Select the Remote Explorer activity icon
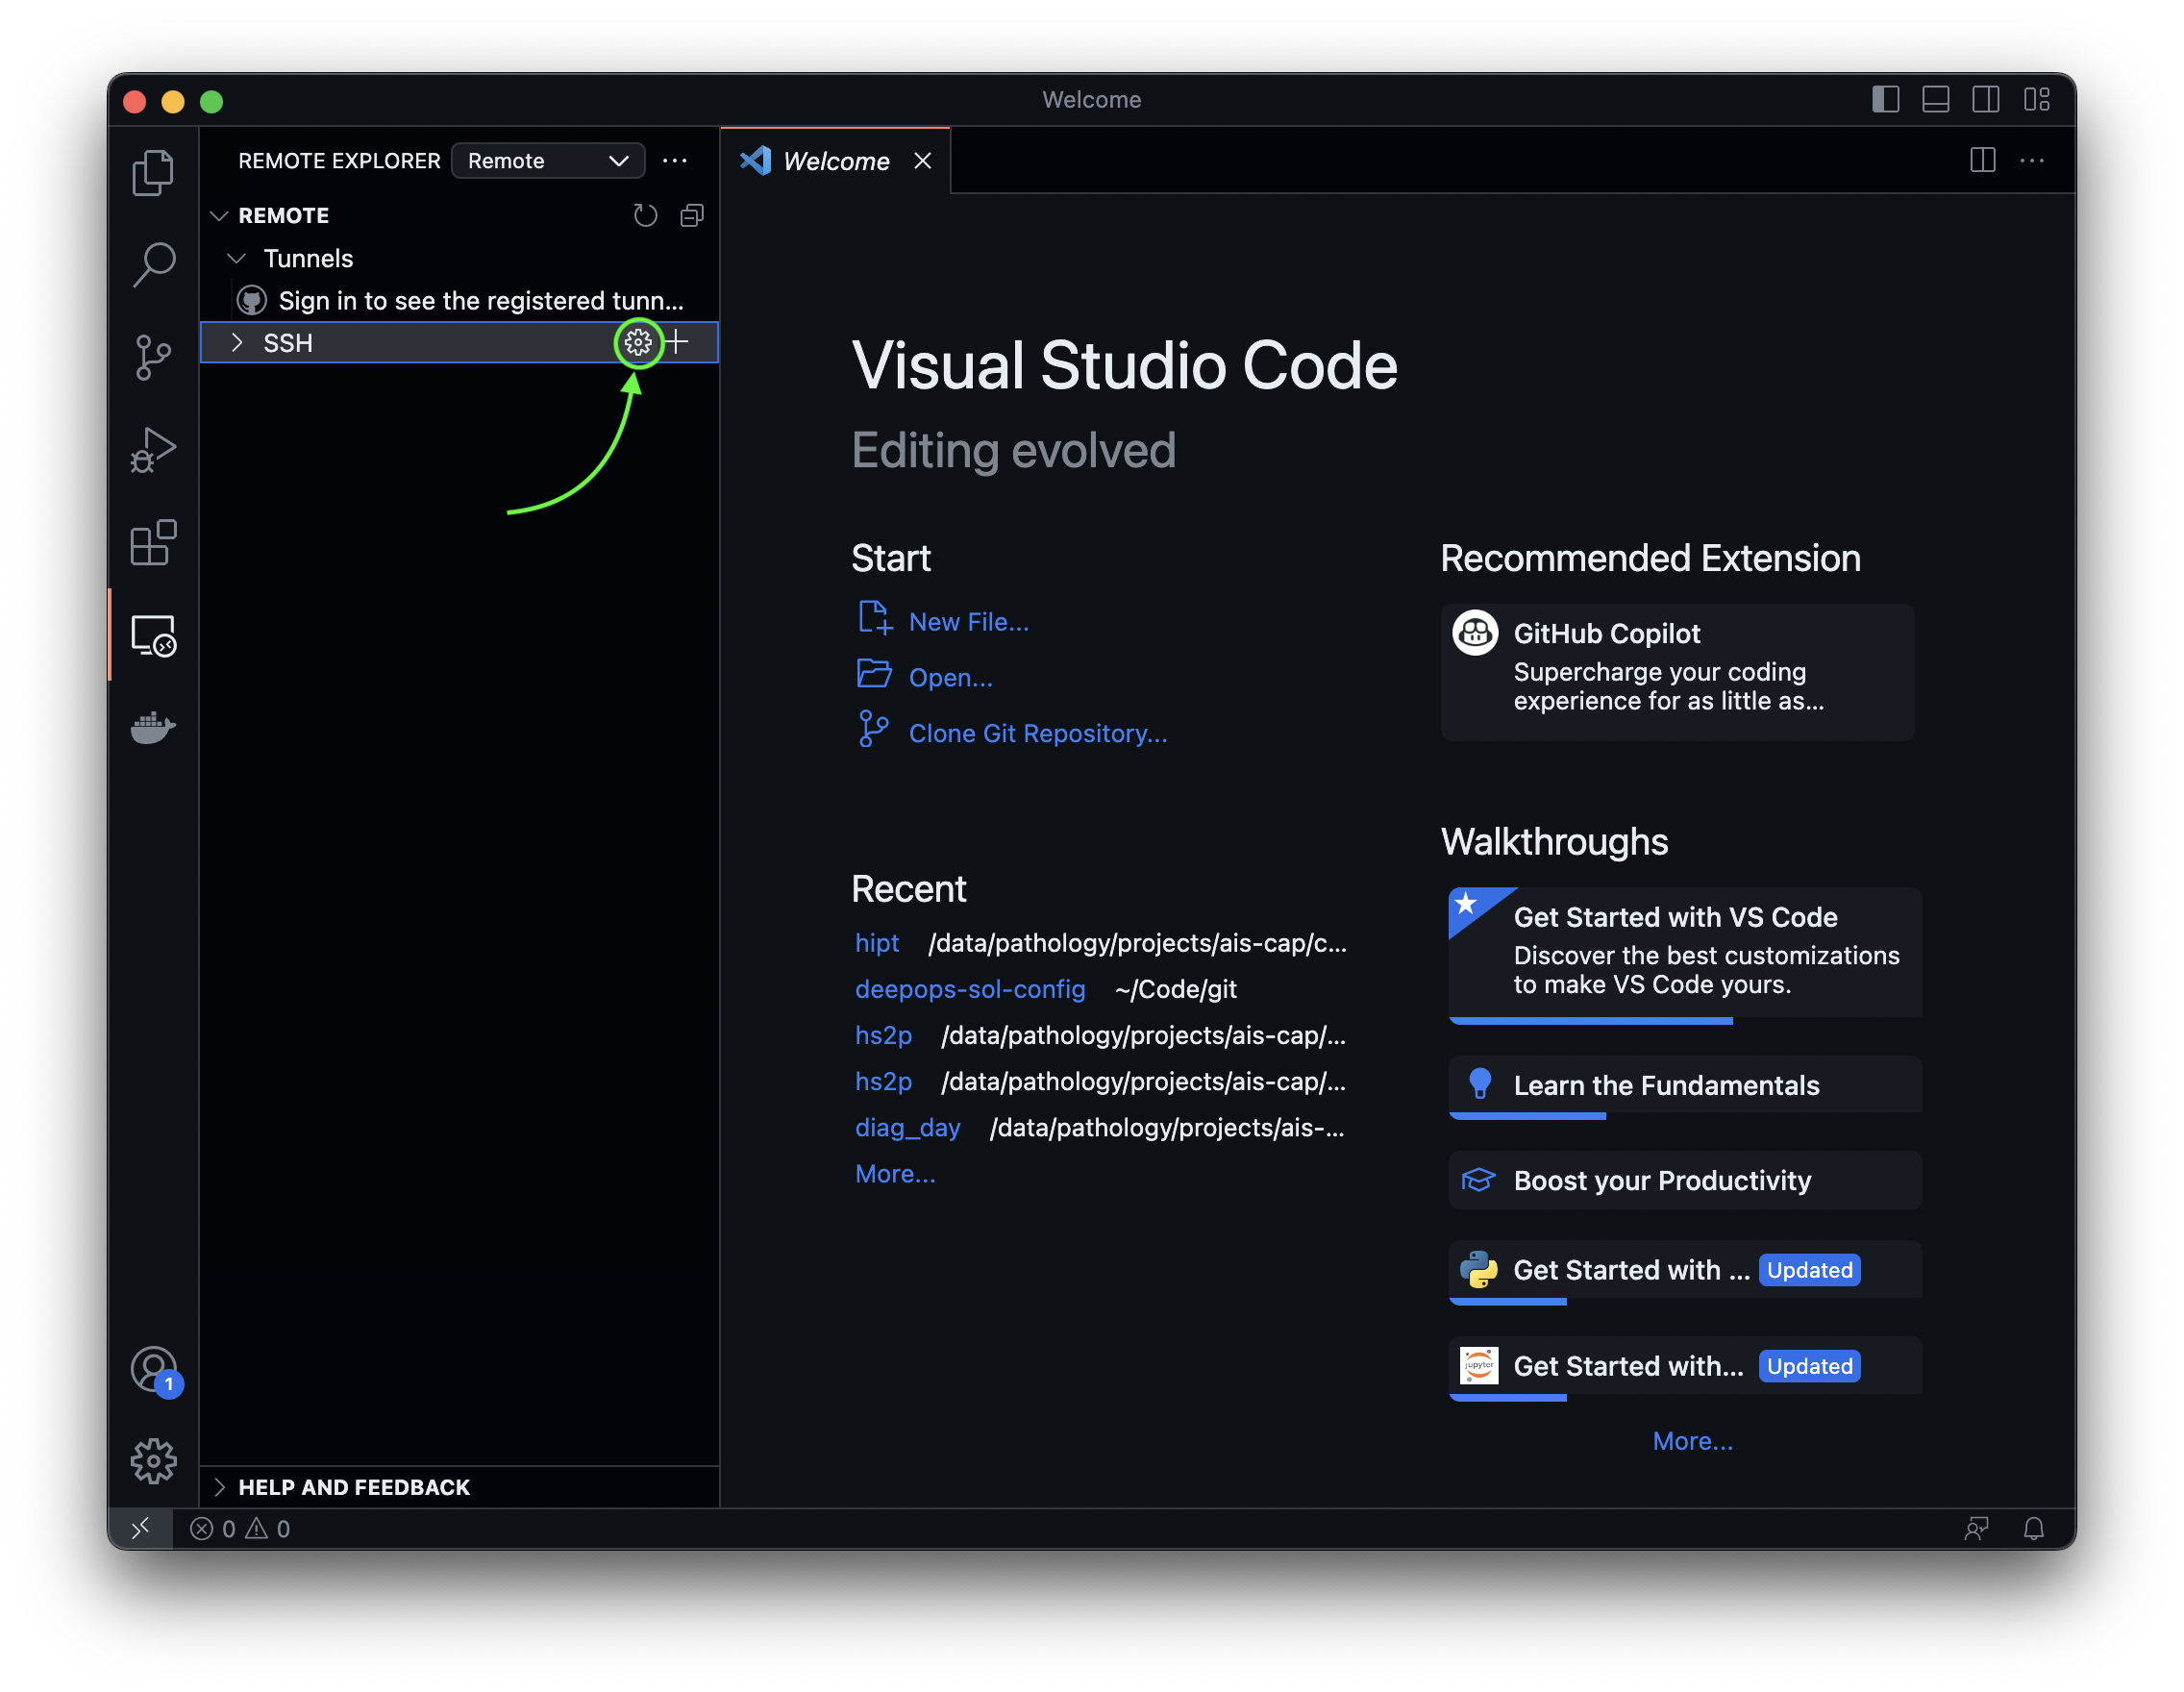The width and height of the screenshot is (2184, 1692). point(153,635)
